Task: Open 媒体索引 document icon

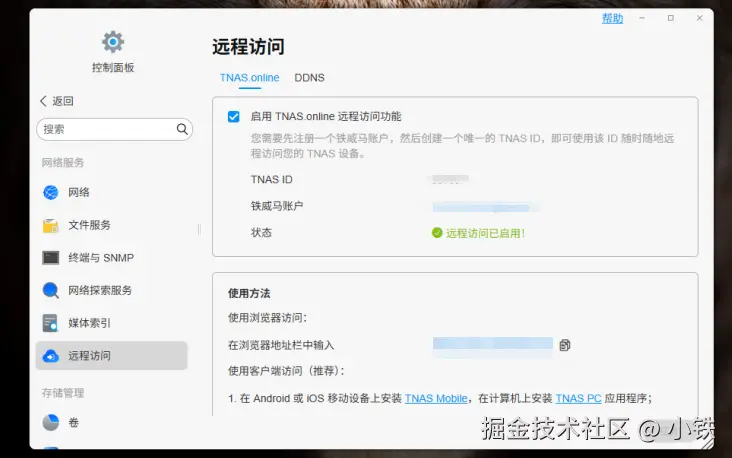Action: click(x=50, y=323)
